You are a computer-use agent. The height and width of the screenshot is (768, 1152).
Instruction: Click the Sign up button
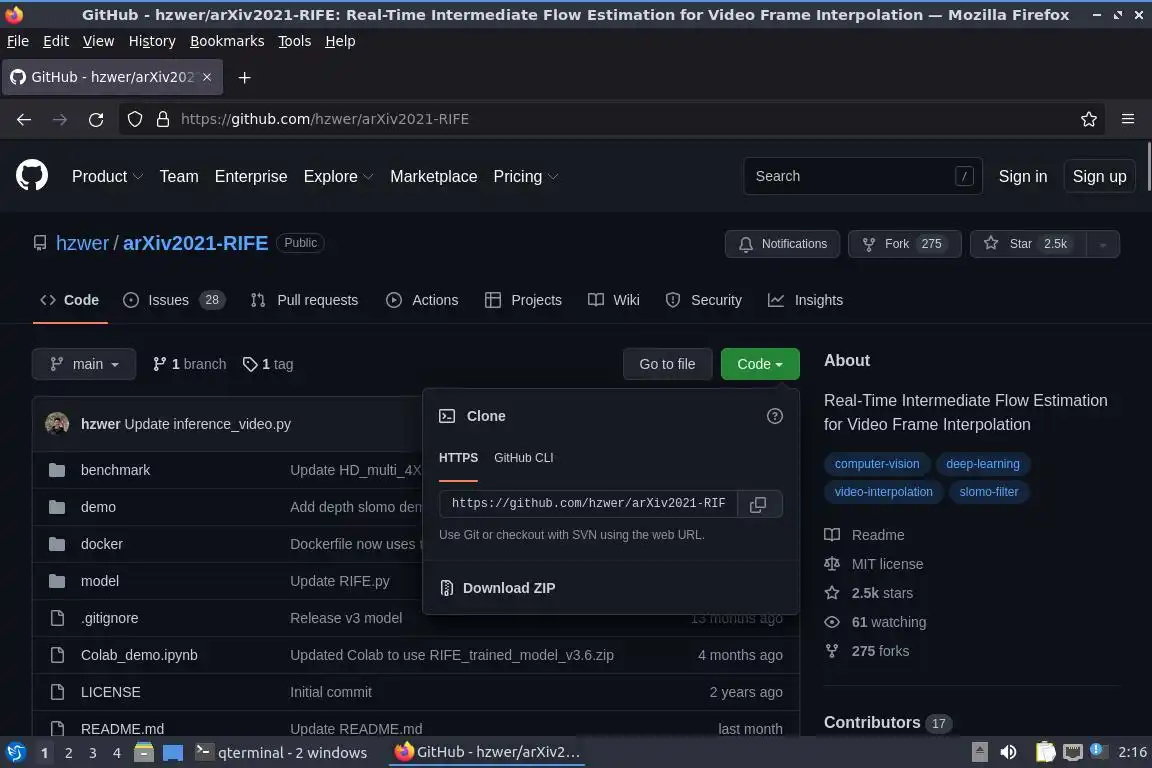(1099, 176)
